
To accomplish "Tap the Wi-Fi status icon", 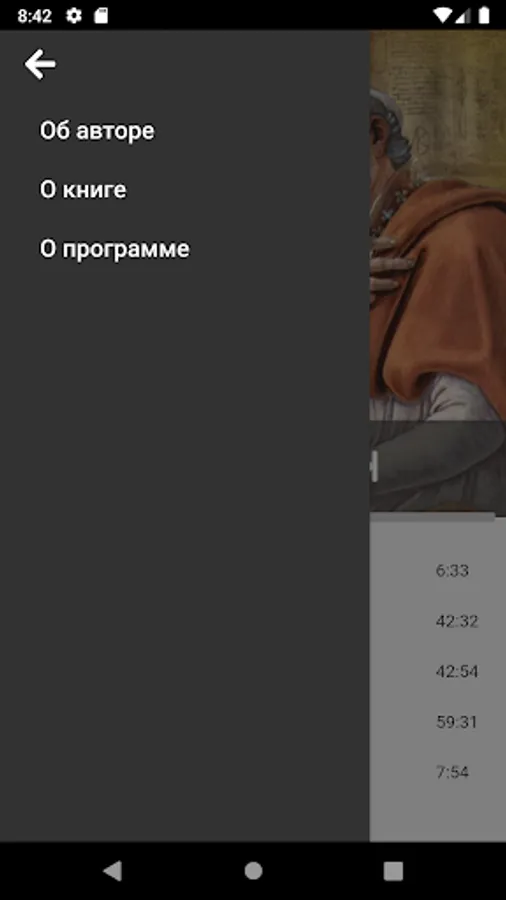I will pos(442,15).
